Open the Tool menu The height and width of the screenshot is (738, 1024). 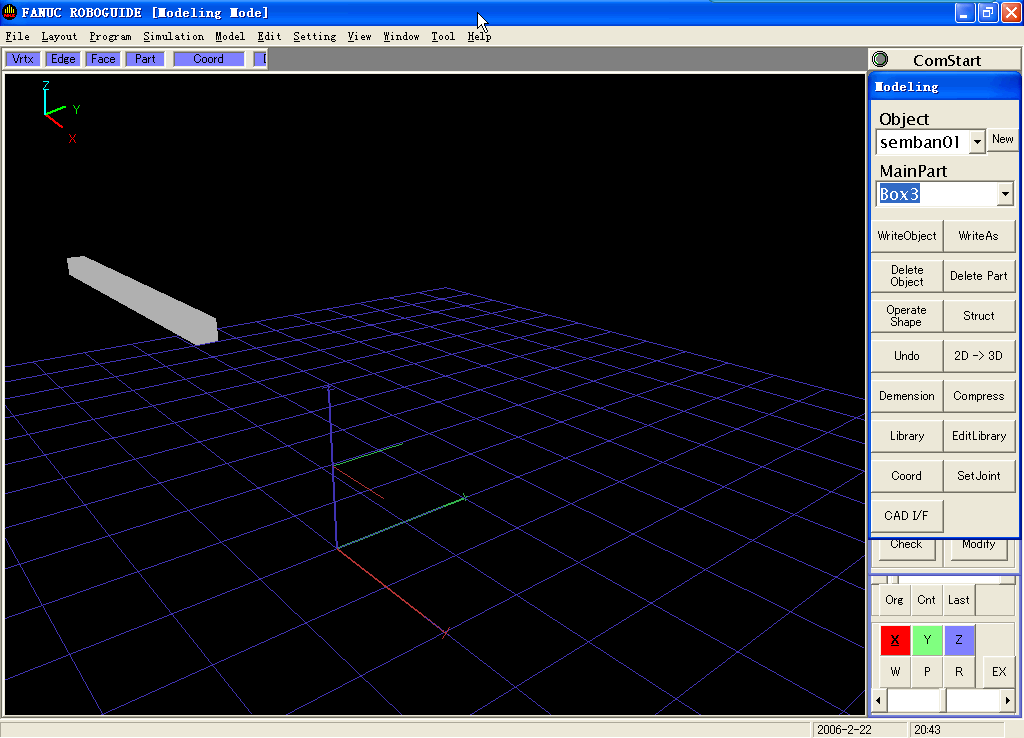(443, 37)
